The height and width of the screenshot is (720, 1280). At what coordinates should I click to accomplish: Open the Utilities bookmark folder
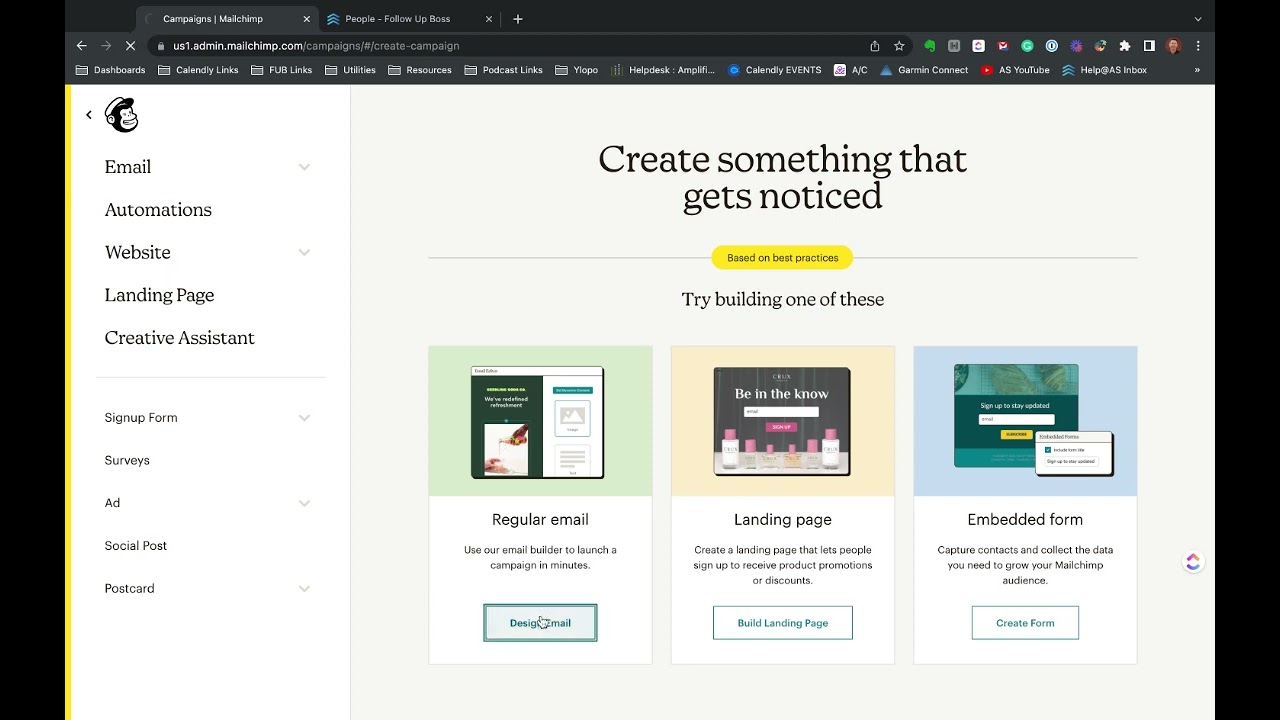pos(350,70)
